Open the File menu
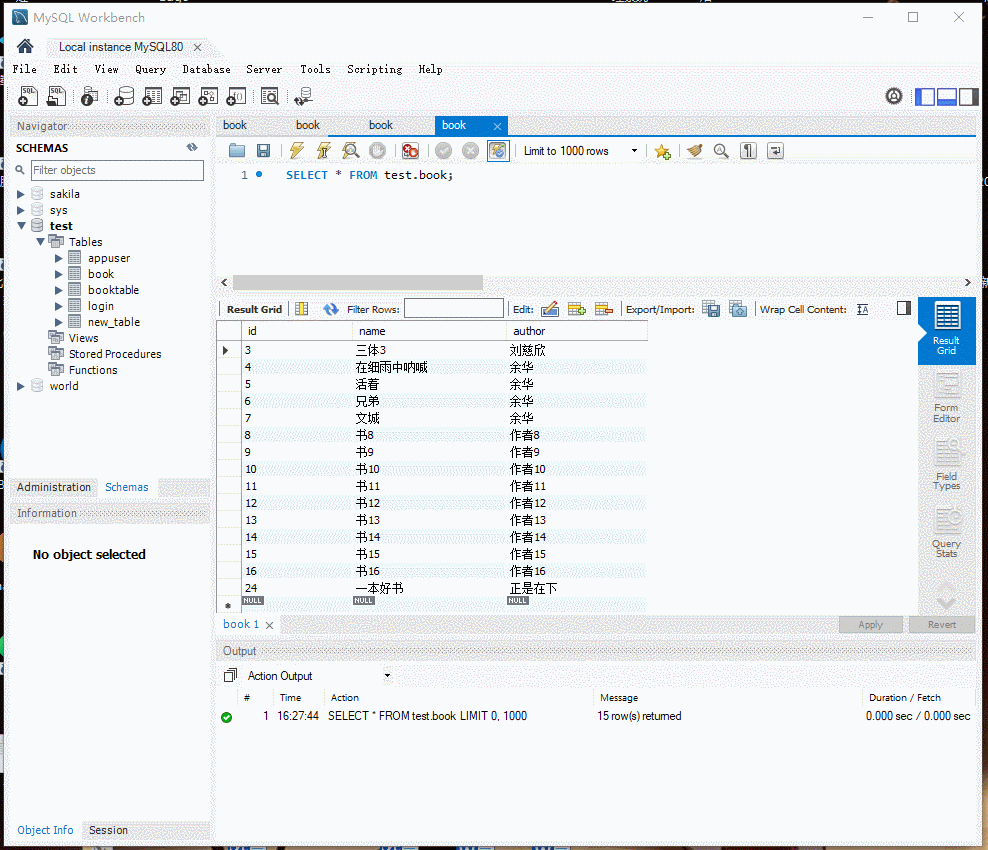The height and width of the screenshot is (850, 988). point(25,69)
